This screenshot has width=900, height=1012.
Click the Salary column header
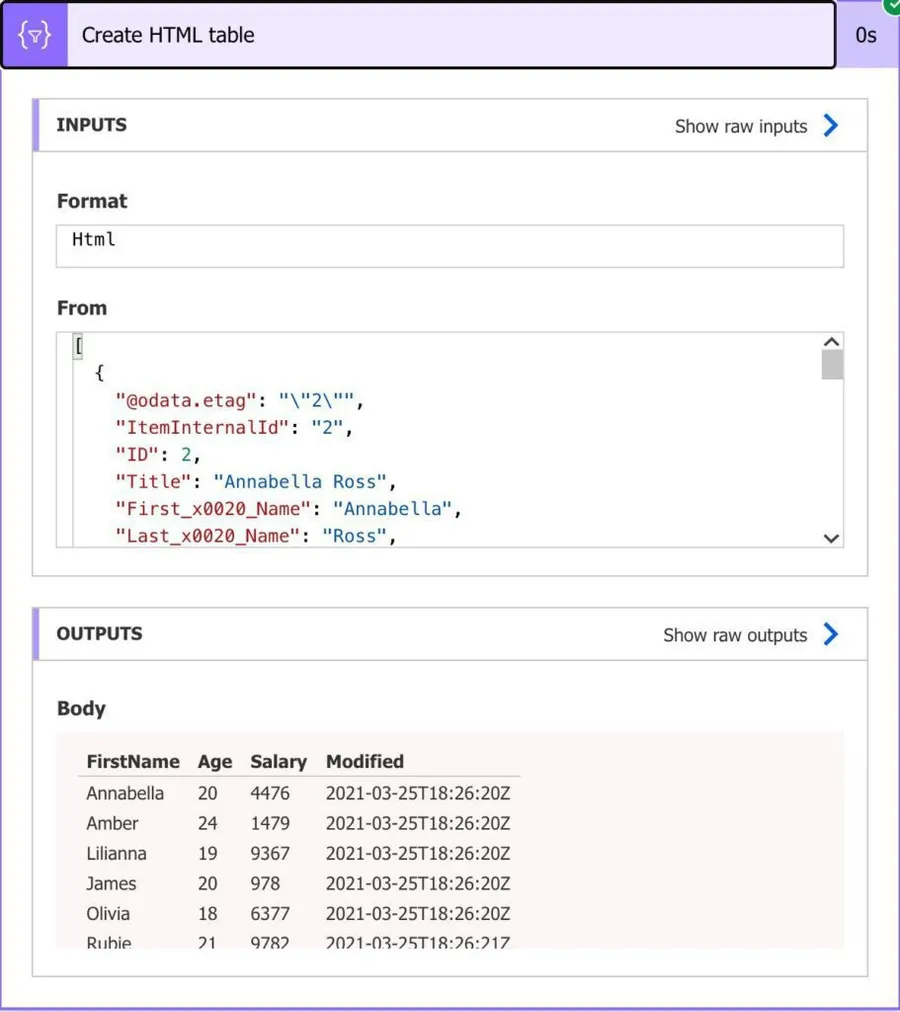click(x=278, y=762)
